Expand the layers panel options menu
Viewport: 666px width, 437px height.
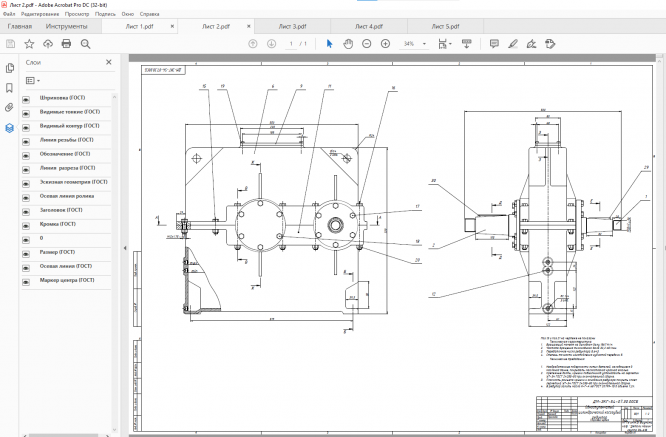(31, 79)
